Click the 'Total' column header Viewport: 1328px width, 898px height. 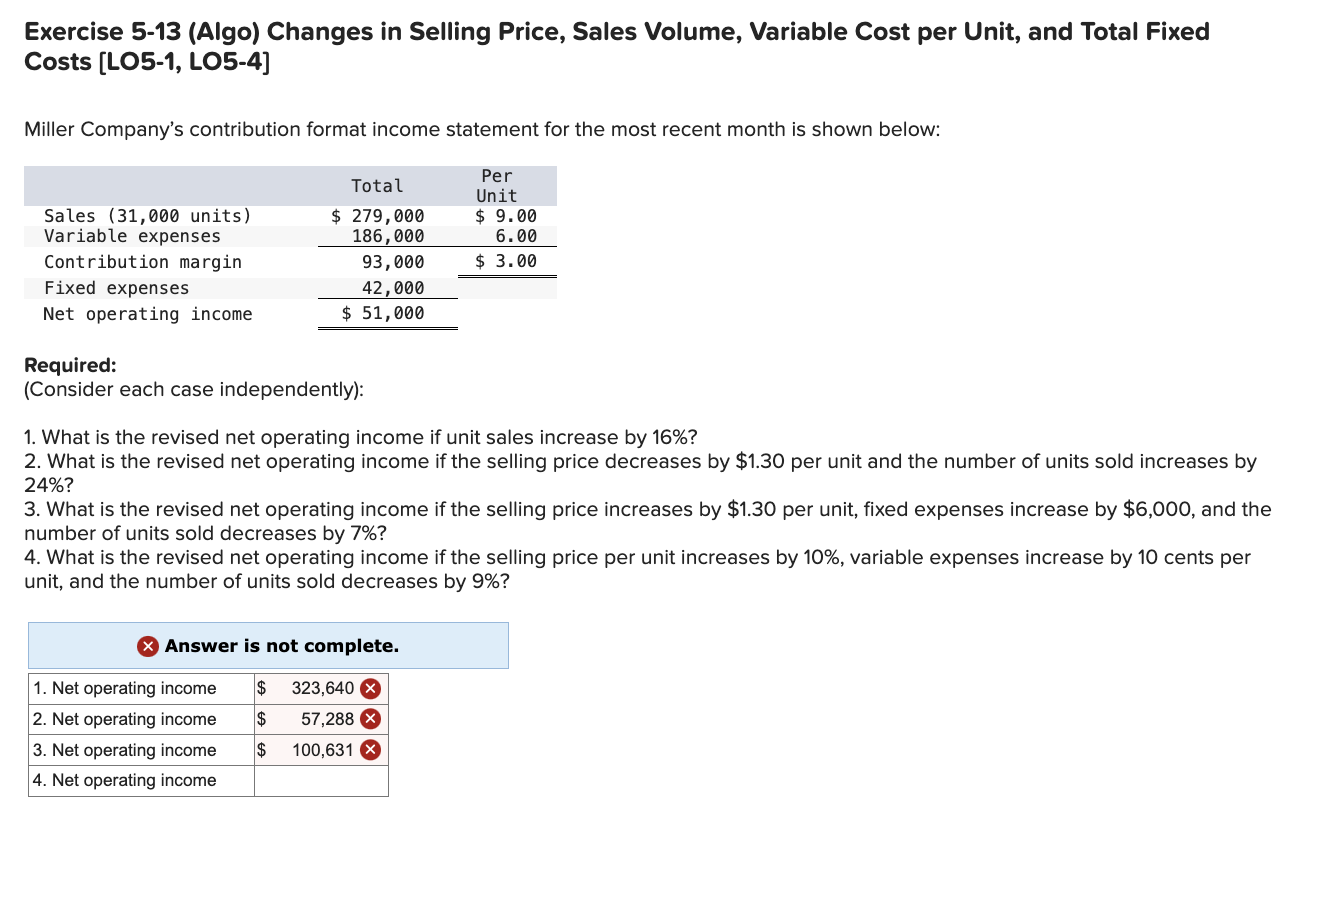pos(377,185)
